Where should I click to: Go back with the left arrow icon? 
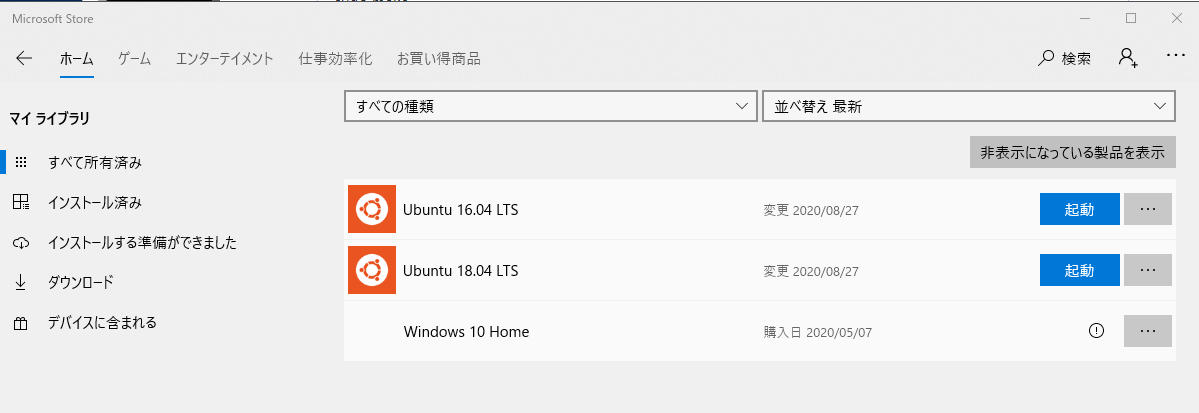pos(24,59)
